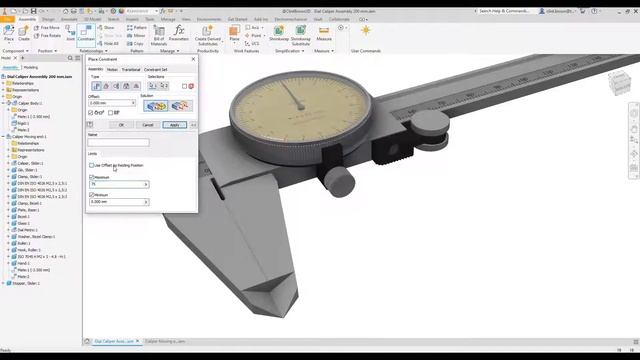This screenshot has width=640, height=360.
Task: Collapse the Caliper Body:1 node
Action: coord(4,103)
